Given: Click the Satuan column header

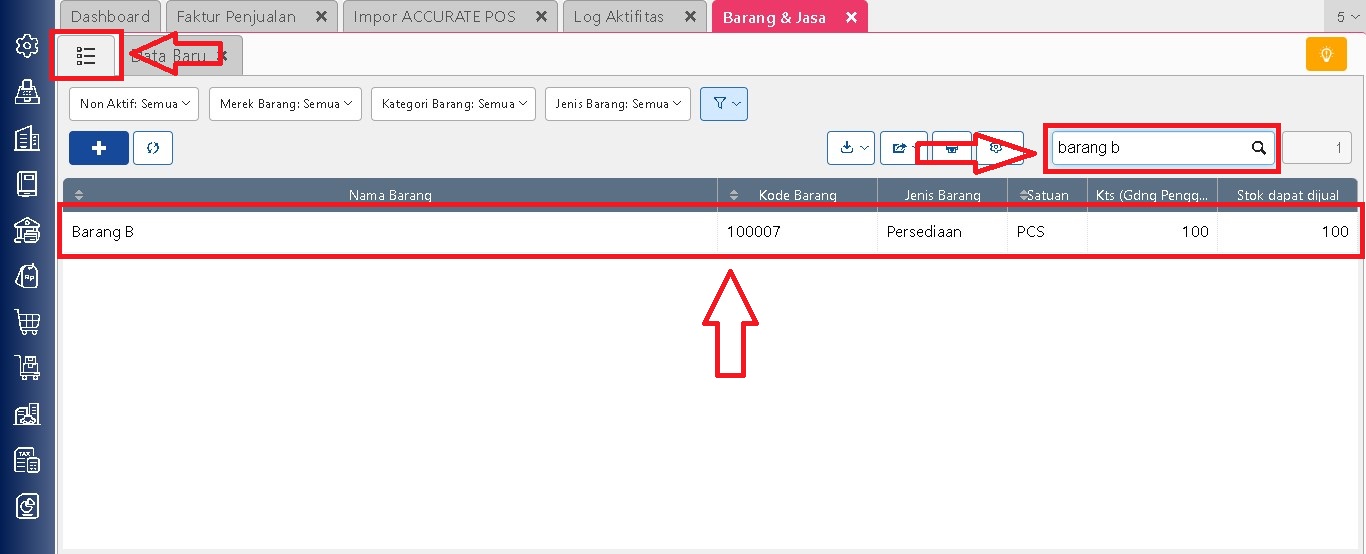Looking at the screenshot, I should [x=1047, y=195].
